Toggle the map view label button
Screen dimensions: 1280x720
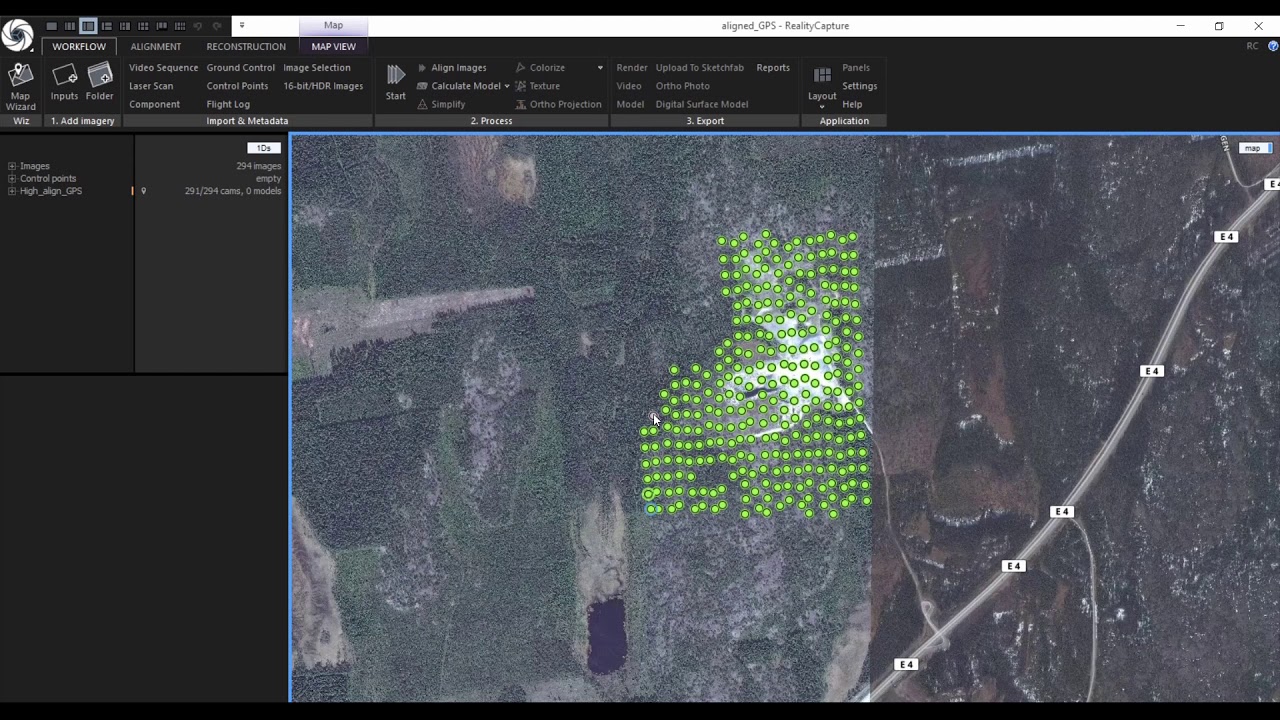coord(1252,148)
